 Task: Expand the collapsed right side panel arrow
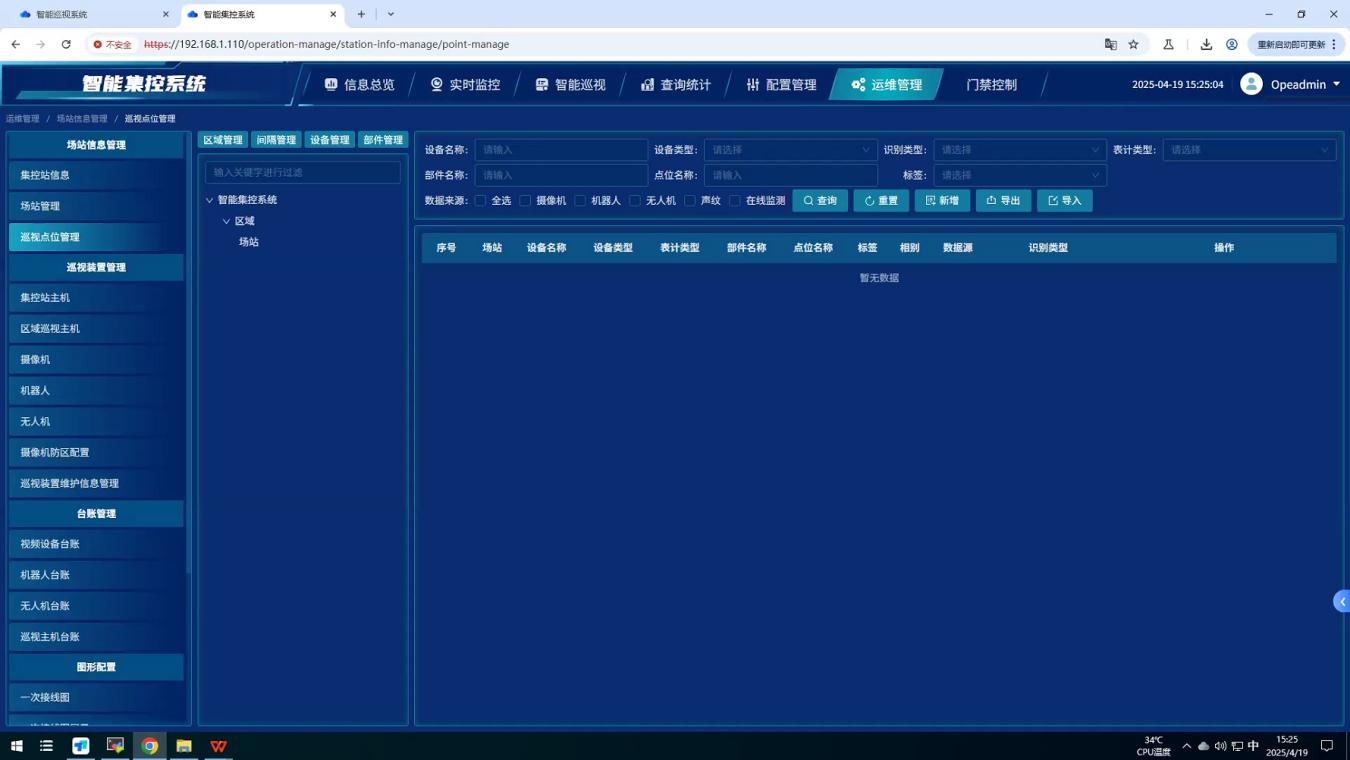(1342, 601)
